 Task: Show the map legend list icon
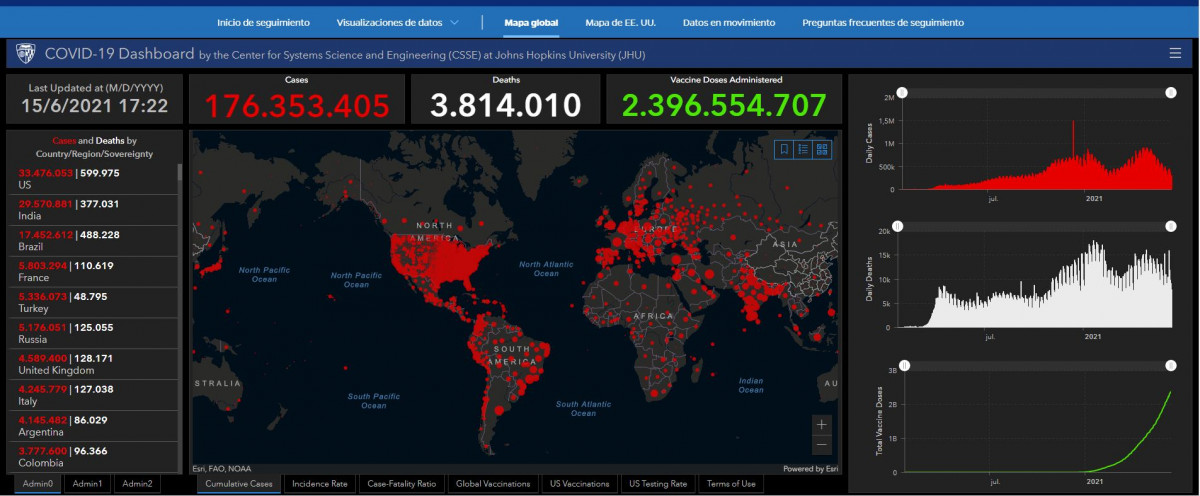804,149
